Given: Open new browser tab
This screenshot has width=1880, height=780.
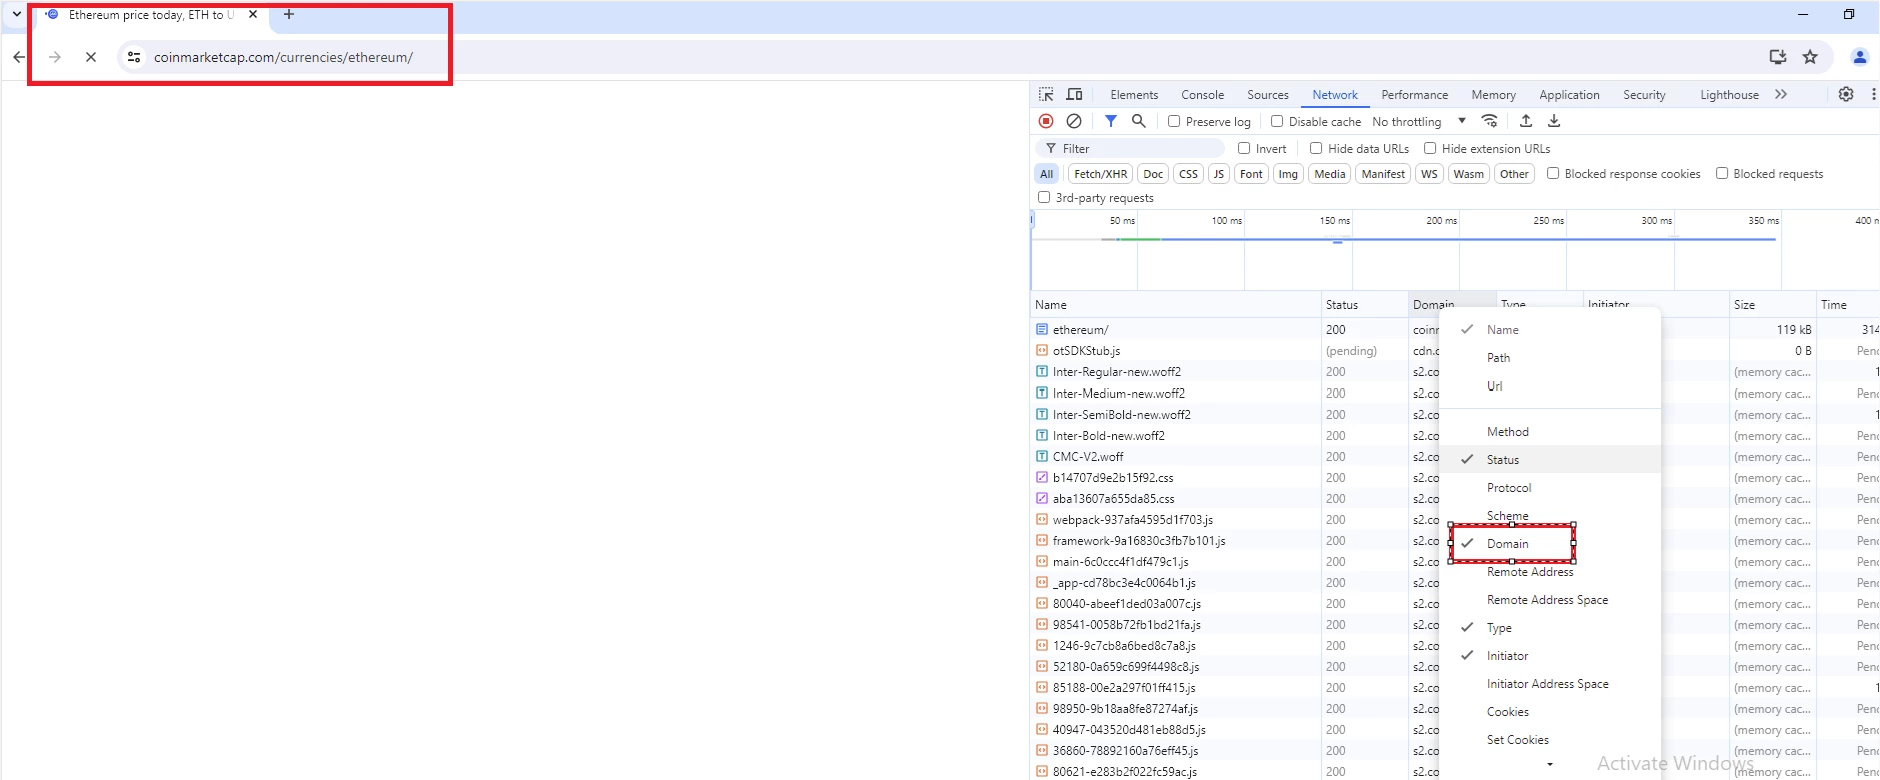Looking at the screenshot, I should (x=289, y=15).
